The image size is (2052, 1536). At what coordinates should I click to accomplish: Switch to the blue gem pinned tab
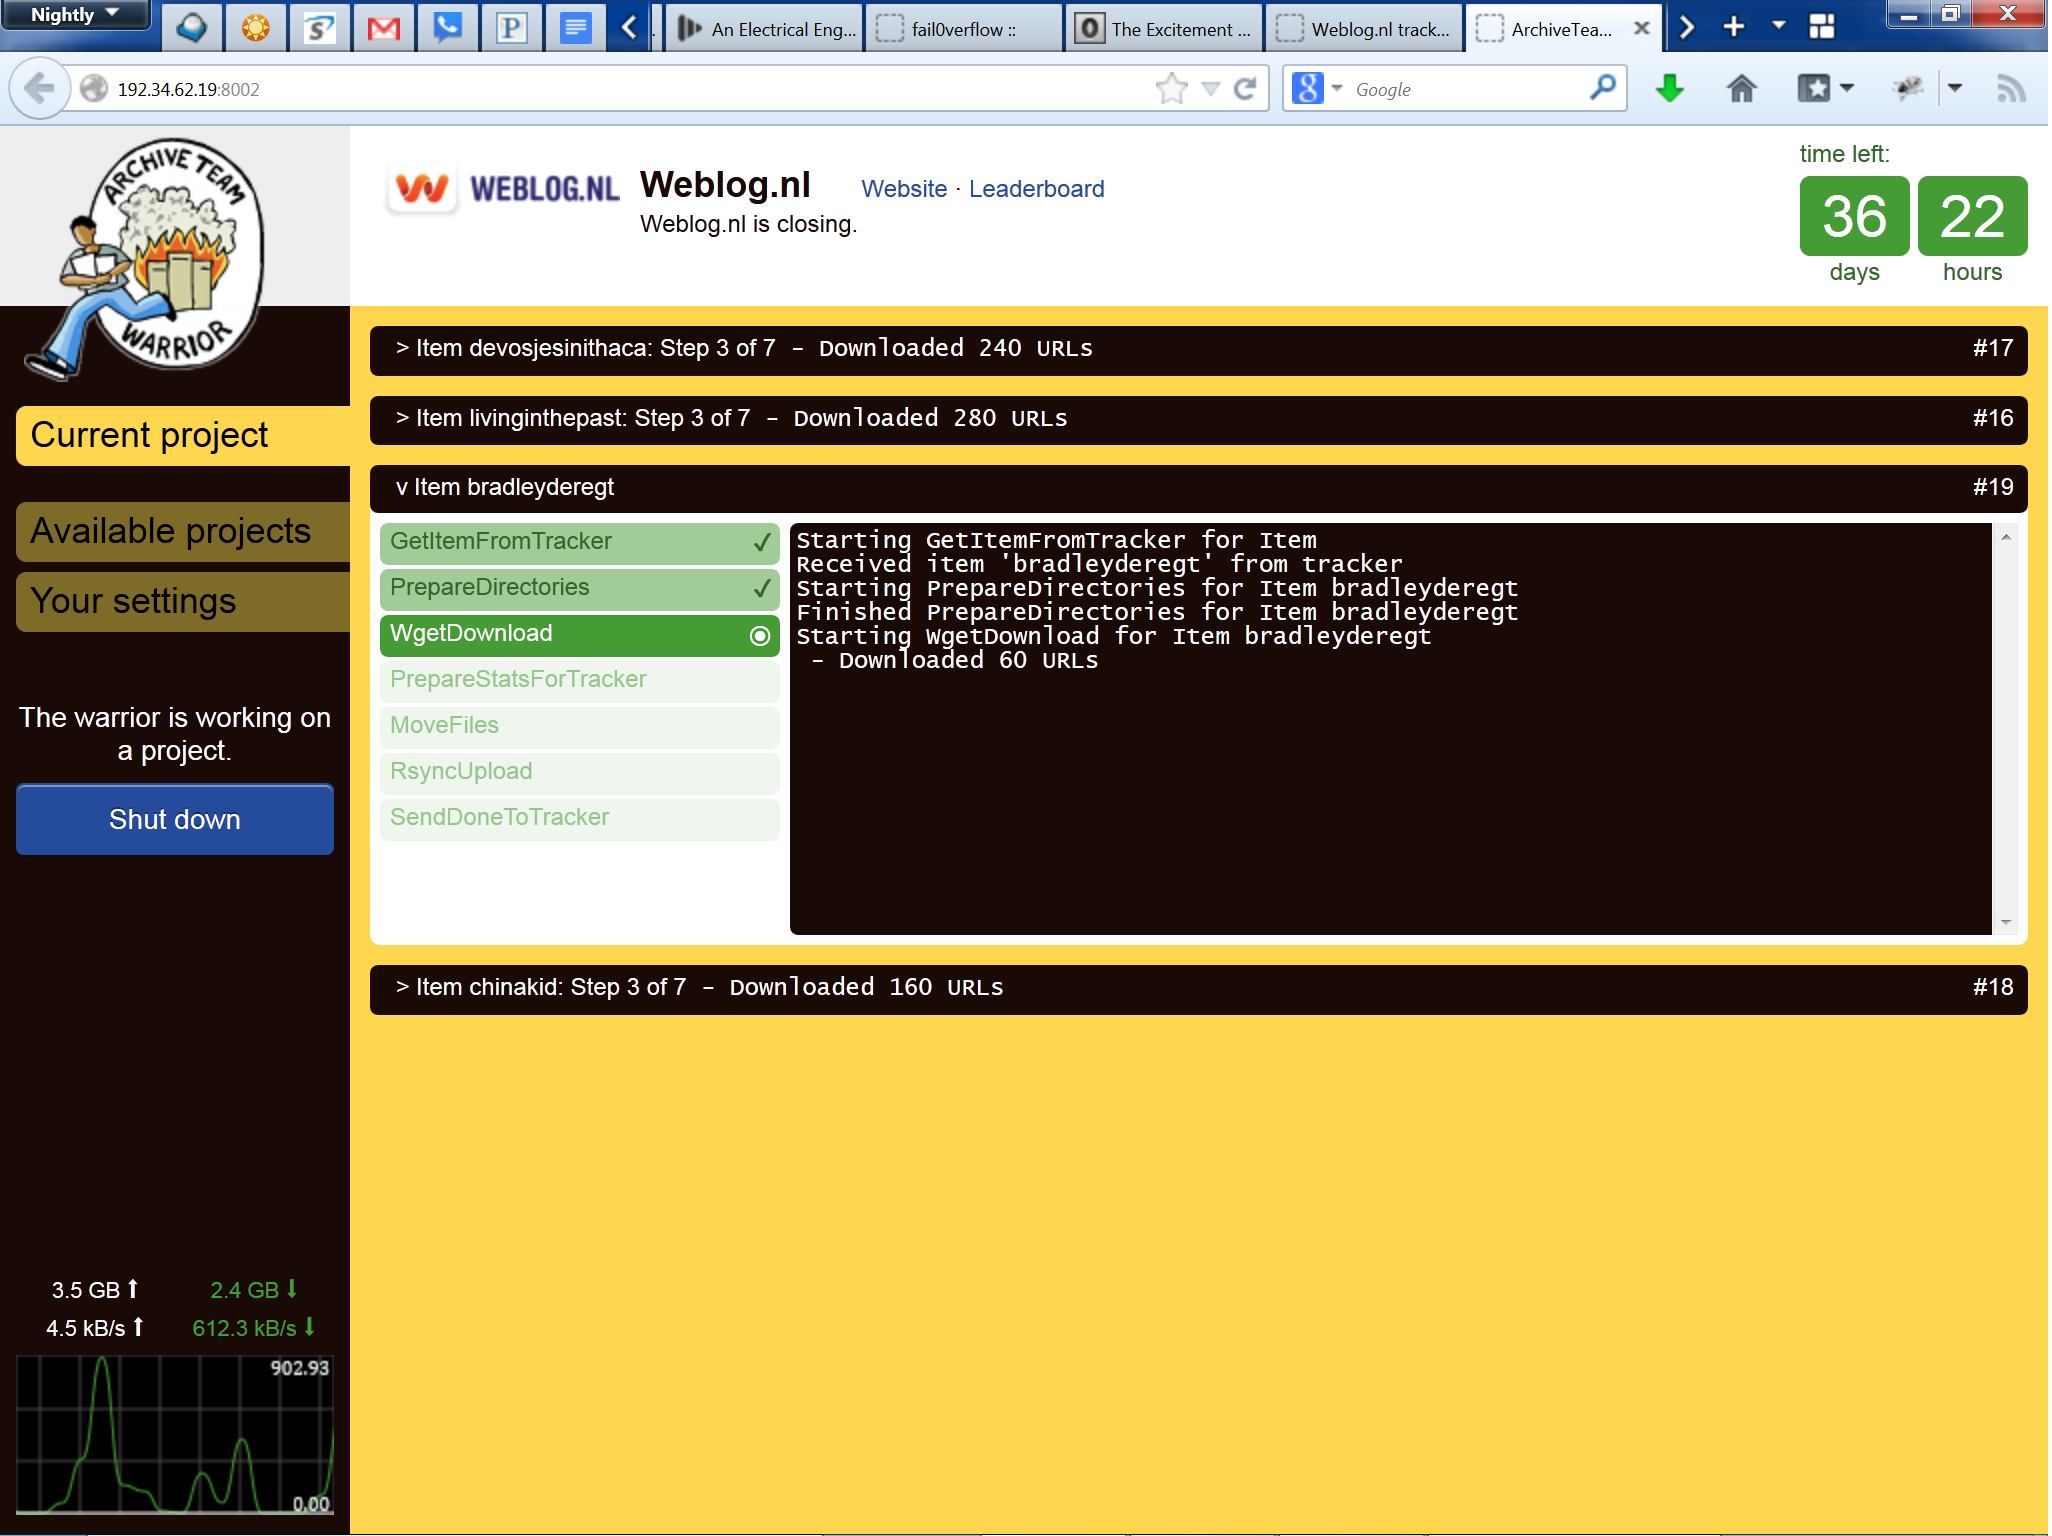[191, 28]
